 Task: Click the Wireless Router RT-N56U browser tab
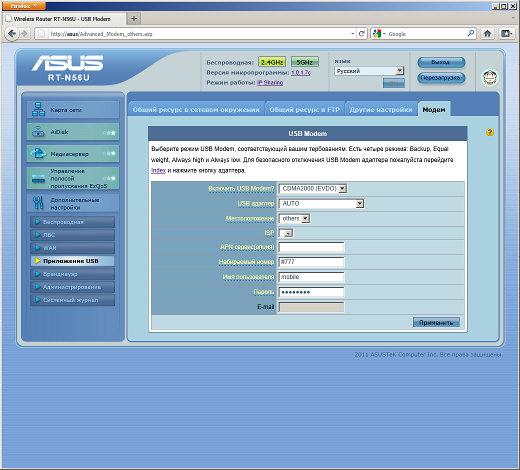click(64, 19)
